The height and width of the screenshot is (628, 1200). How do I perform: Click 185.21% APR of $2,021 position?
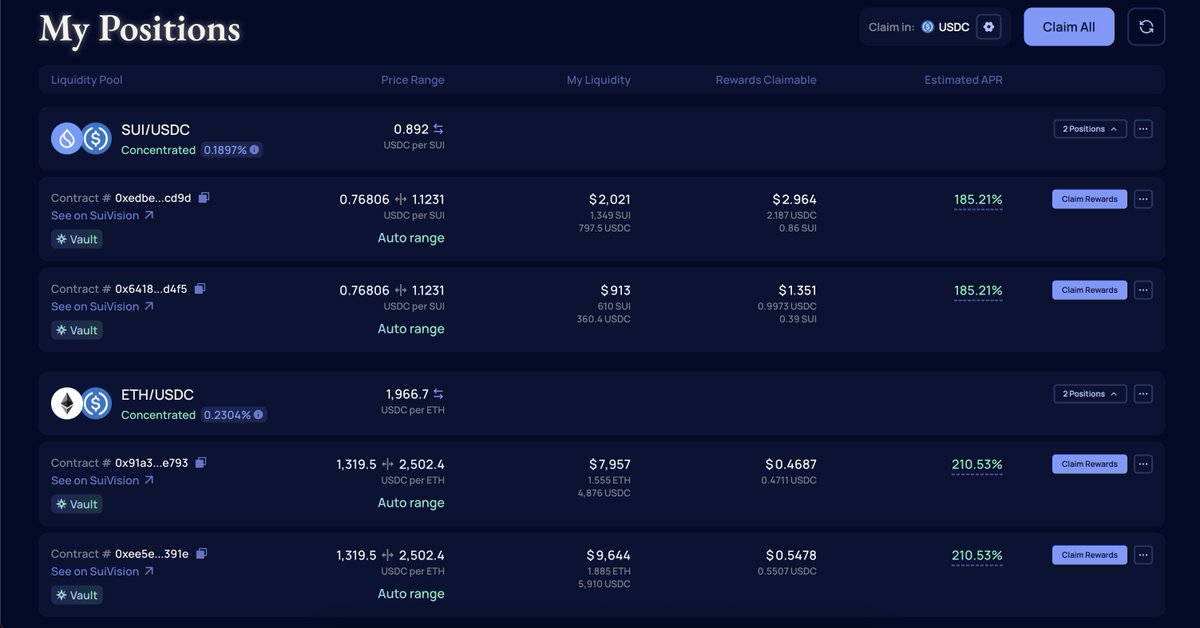(x=978, y=200)
